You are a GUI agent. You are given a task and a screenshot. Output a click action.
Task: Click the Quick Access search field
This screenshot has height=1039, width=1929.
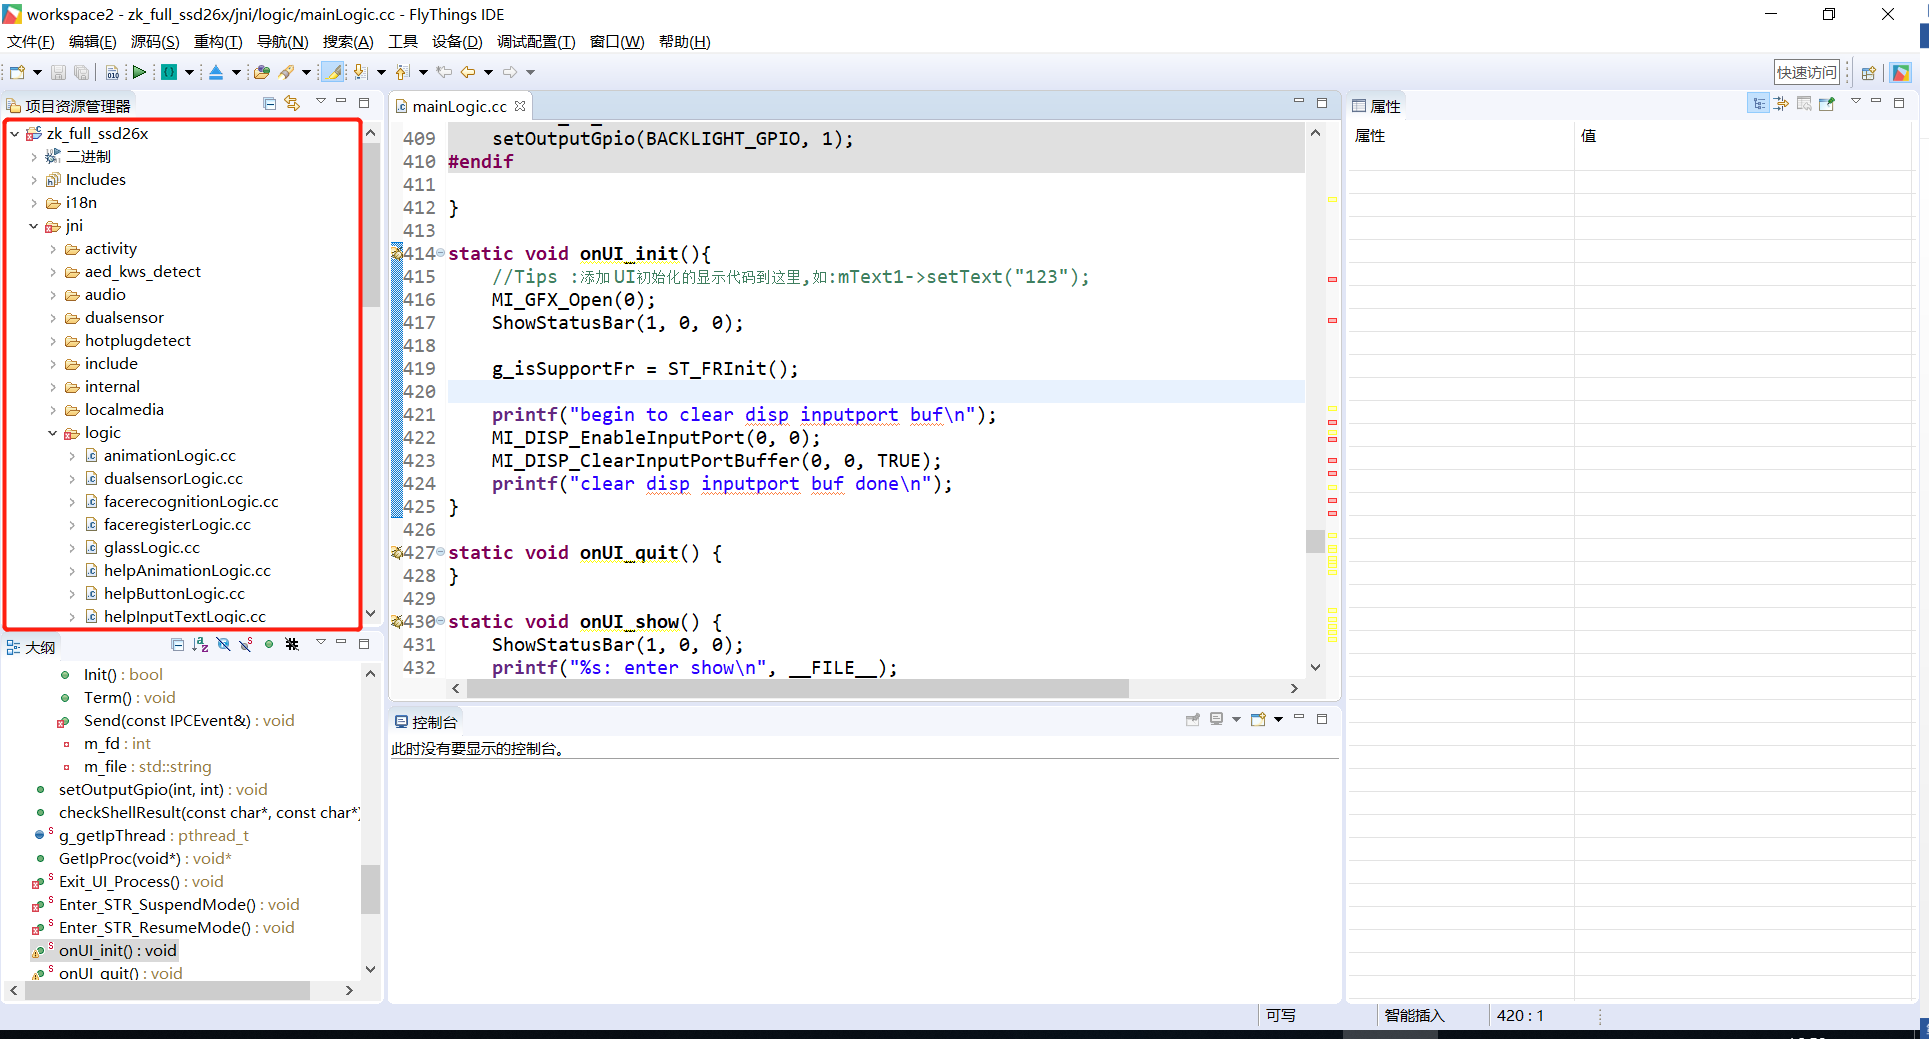1807,72
